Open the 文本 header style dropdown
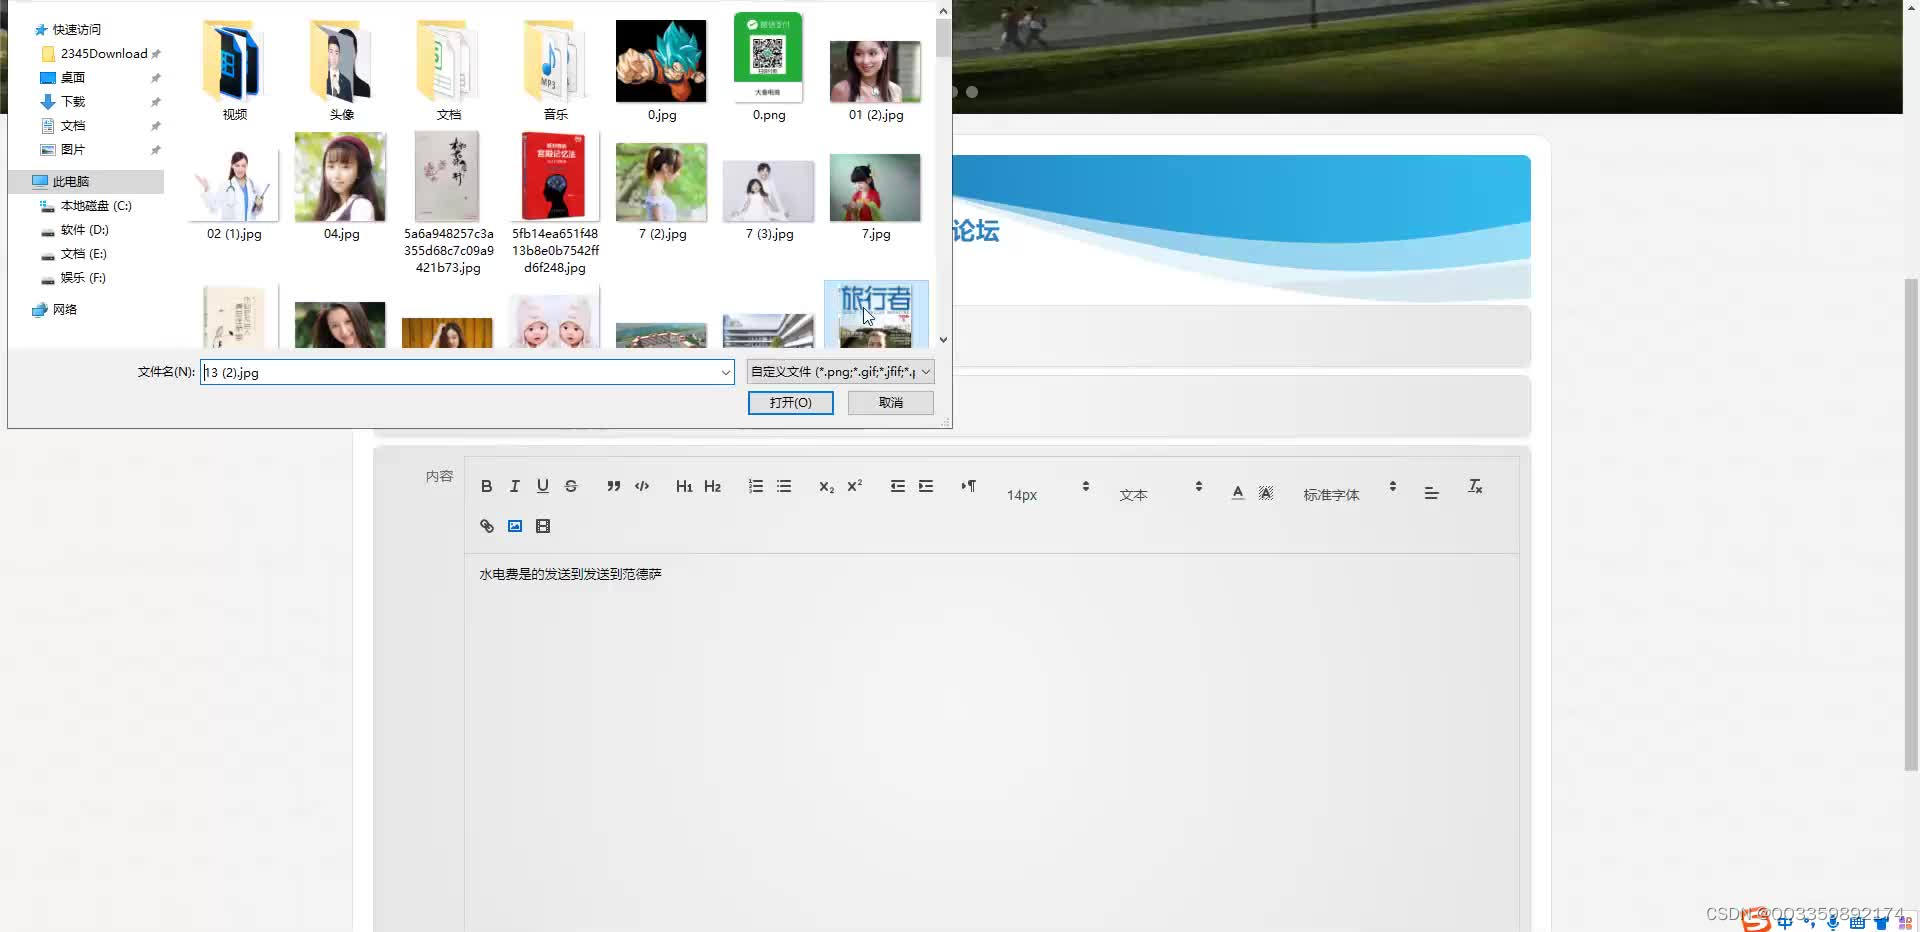 click(x=1160, y=494)
